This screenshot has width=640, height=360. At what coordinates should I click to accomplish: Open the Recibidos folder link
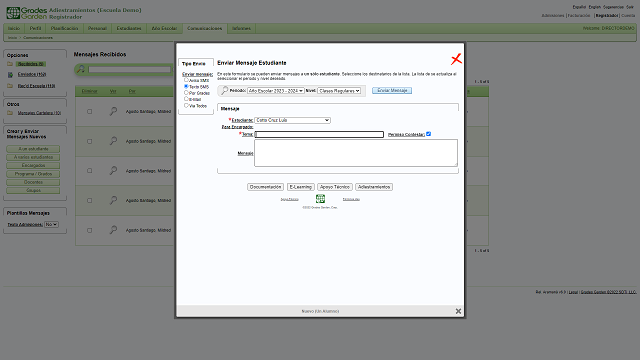[31, 64]
